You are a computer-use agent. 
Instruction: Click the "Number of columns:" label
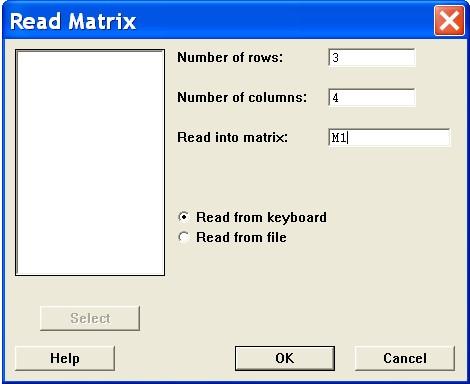point(242,97)
